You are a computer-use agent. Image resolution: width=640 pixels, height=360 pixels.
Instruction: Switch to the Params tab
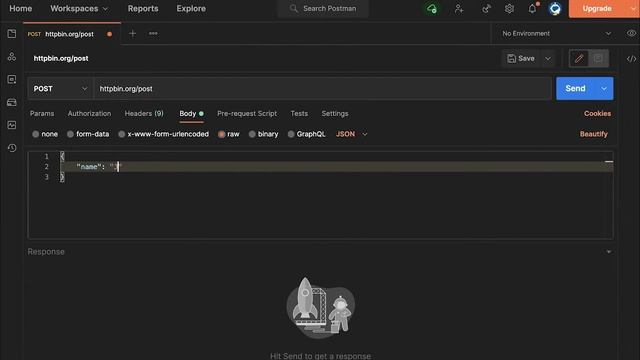click(42, 113)
